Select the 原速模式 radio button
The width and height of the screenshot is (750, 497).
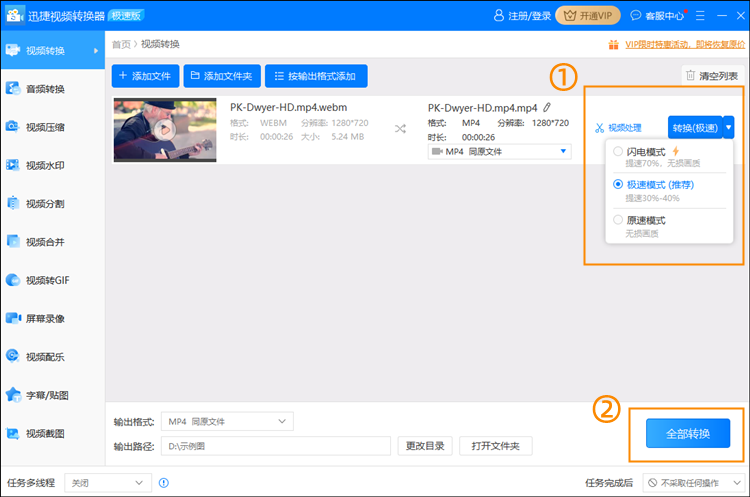click(618, 220)
